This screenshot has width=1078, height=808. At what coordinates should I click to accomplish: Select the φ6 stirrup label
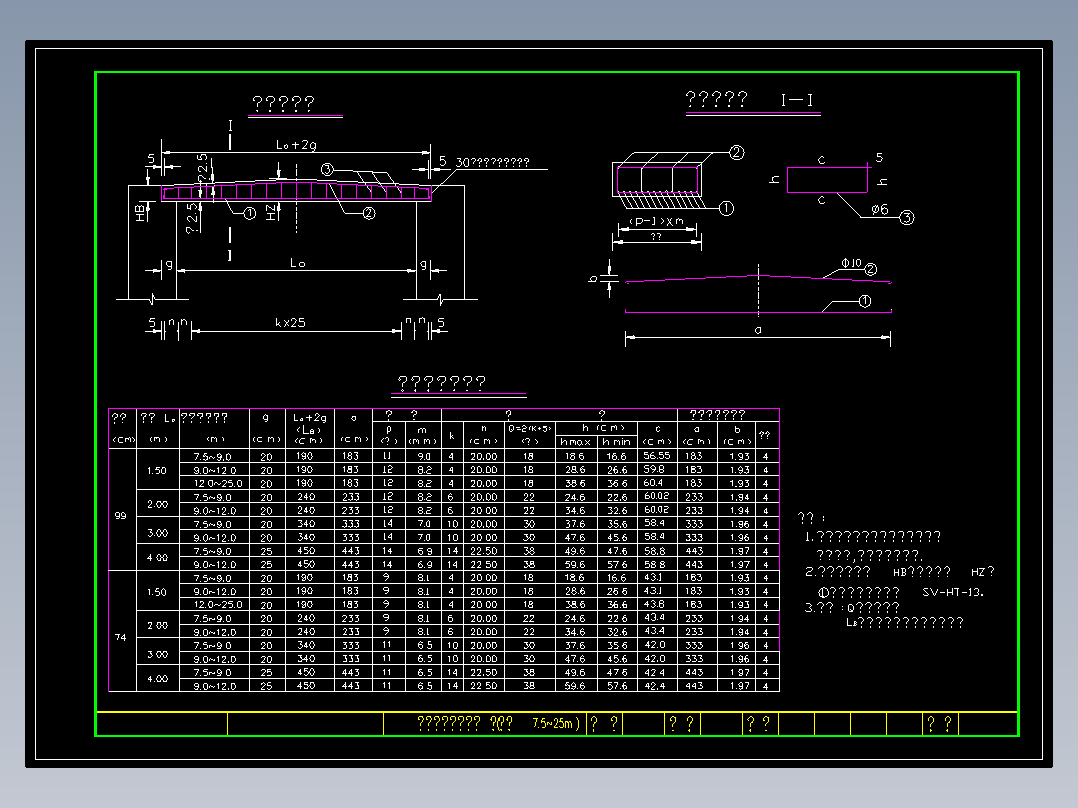[x=879, y=209]
